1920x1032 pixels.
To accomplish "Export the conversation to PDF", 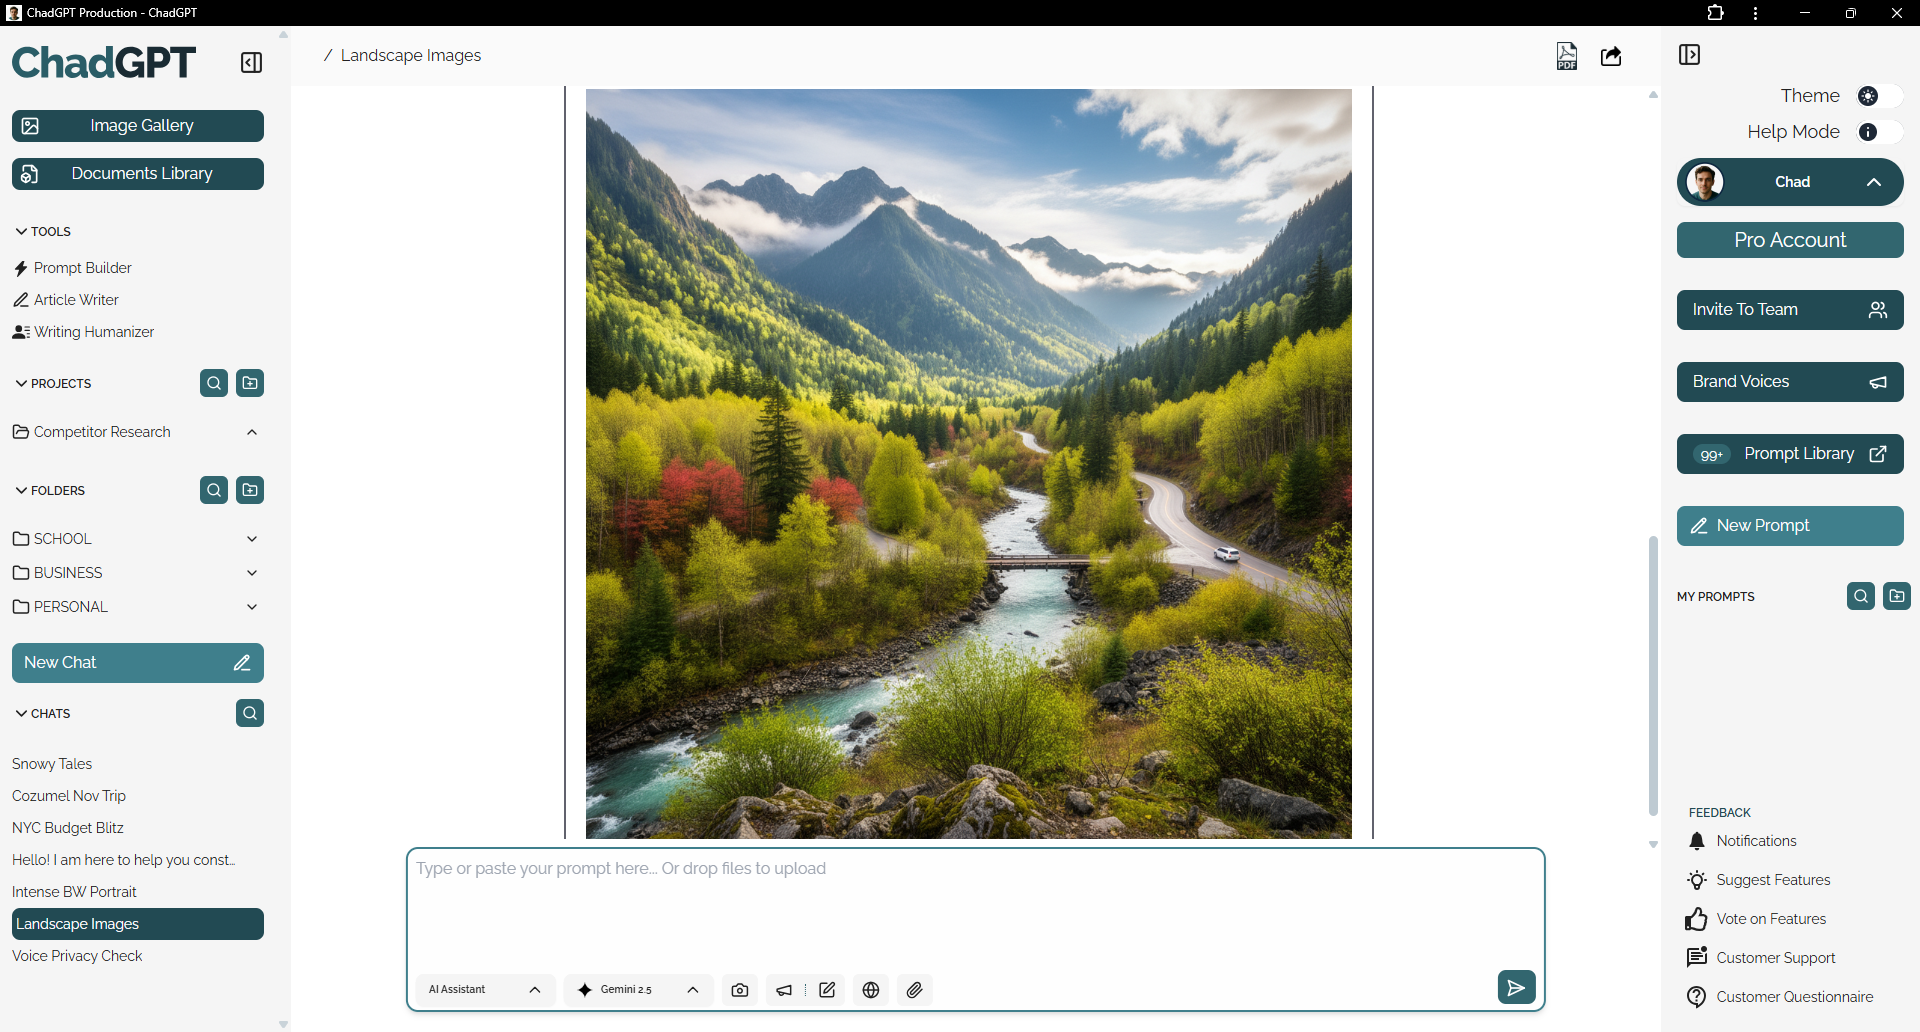I will point(1566,55).
